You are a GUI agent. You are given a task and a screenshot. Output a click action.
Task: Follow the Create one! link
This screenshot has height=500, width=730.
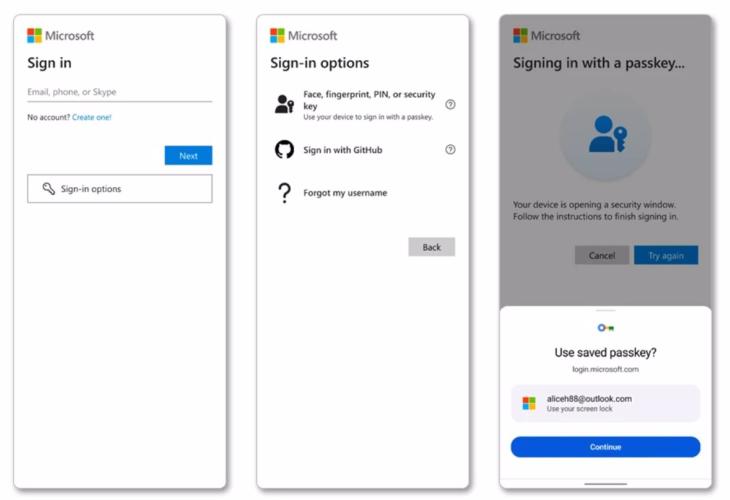[x=92, y=117]
